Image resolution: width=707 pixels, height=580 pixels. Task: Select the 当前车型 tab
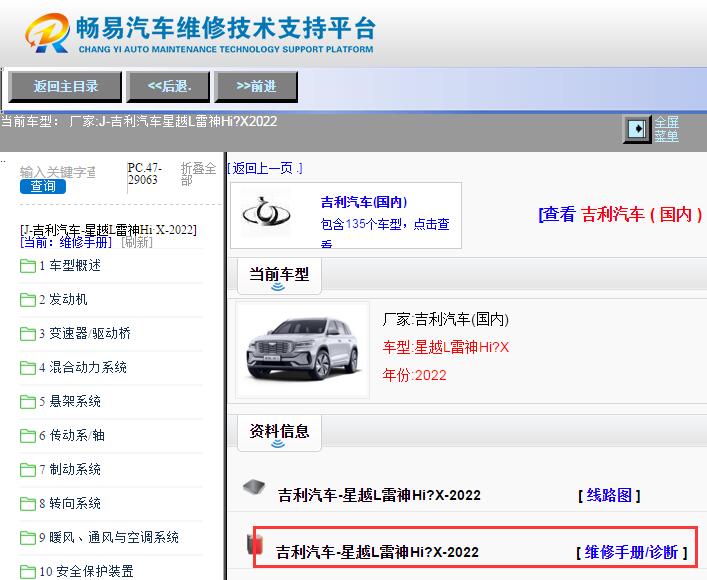[x=279, y=276]
